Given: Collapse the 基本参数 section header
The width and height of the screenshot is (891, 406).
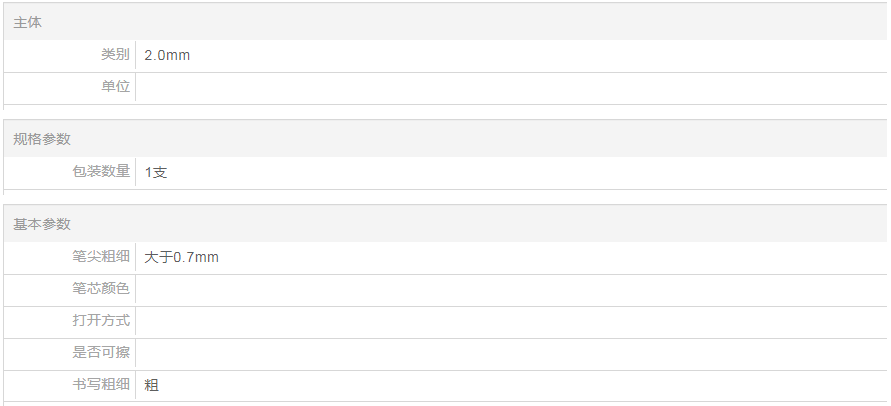Looking at the screenshot, I should tap(42, 224).
